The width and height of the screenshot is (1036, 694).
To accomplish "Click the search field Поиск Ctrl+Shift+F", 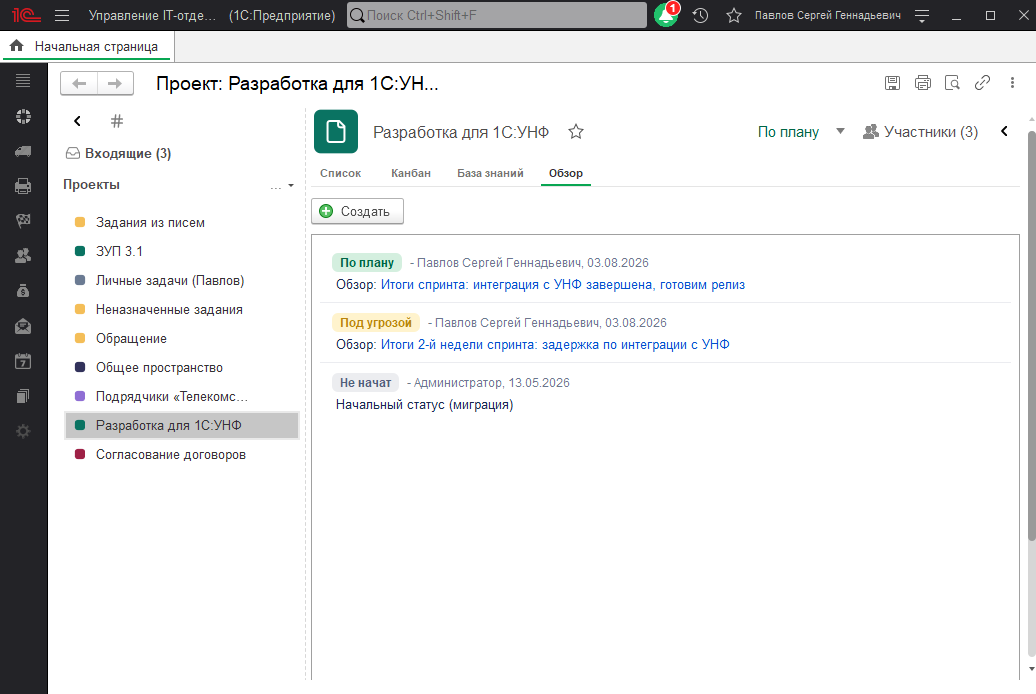I will coord(497,15).
